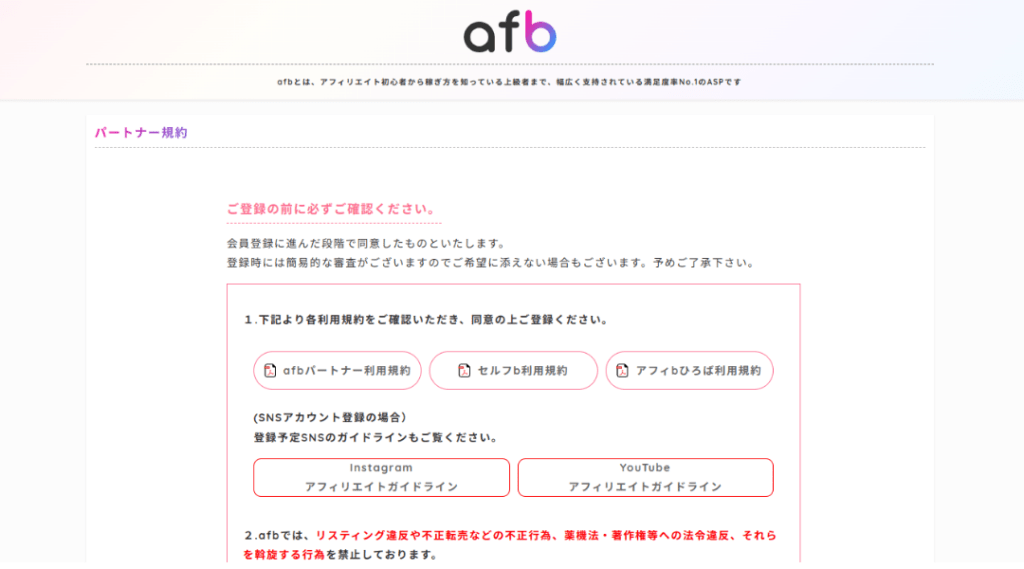The height and width of the screenshot is (569, 1024).
Task: Click the afb logo at top
Action: click(510, 31)
